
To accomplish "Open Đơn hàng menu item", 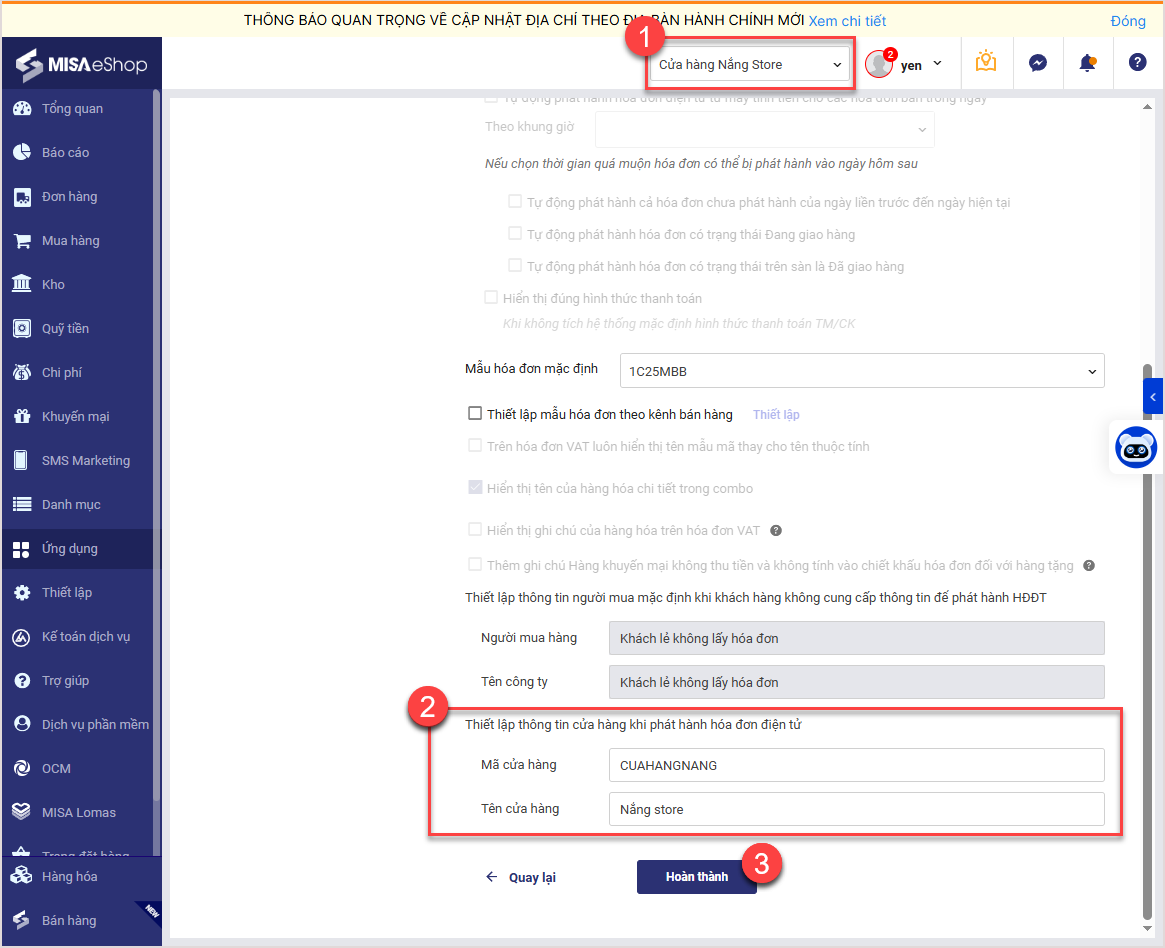I will click(70, 196).
